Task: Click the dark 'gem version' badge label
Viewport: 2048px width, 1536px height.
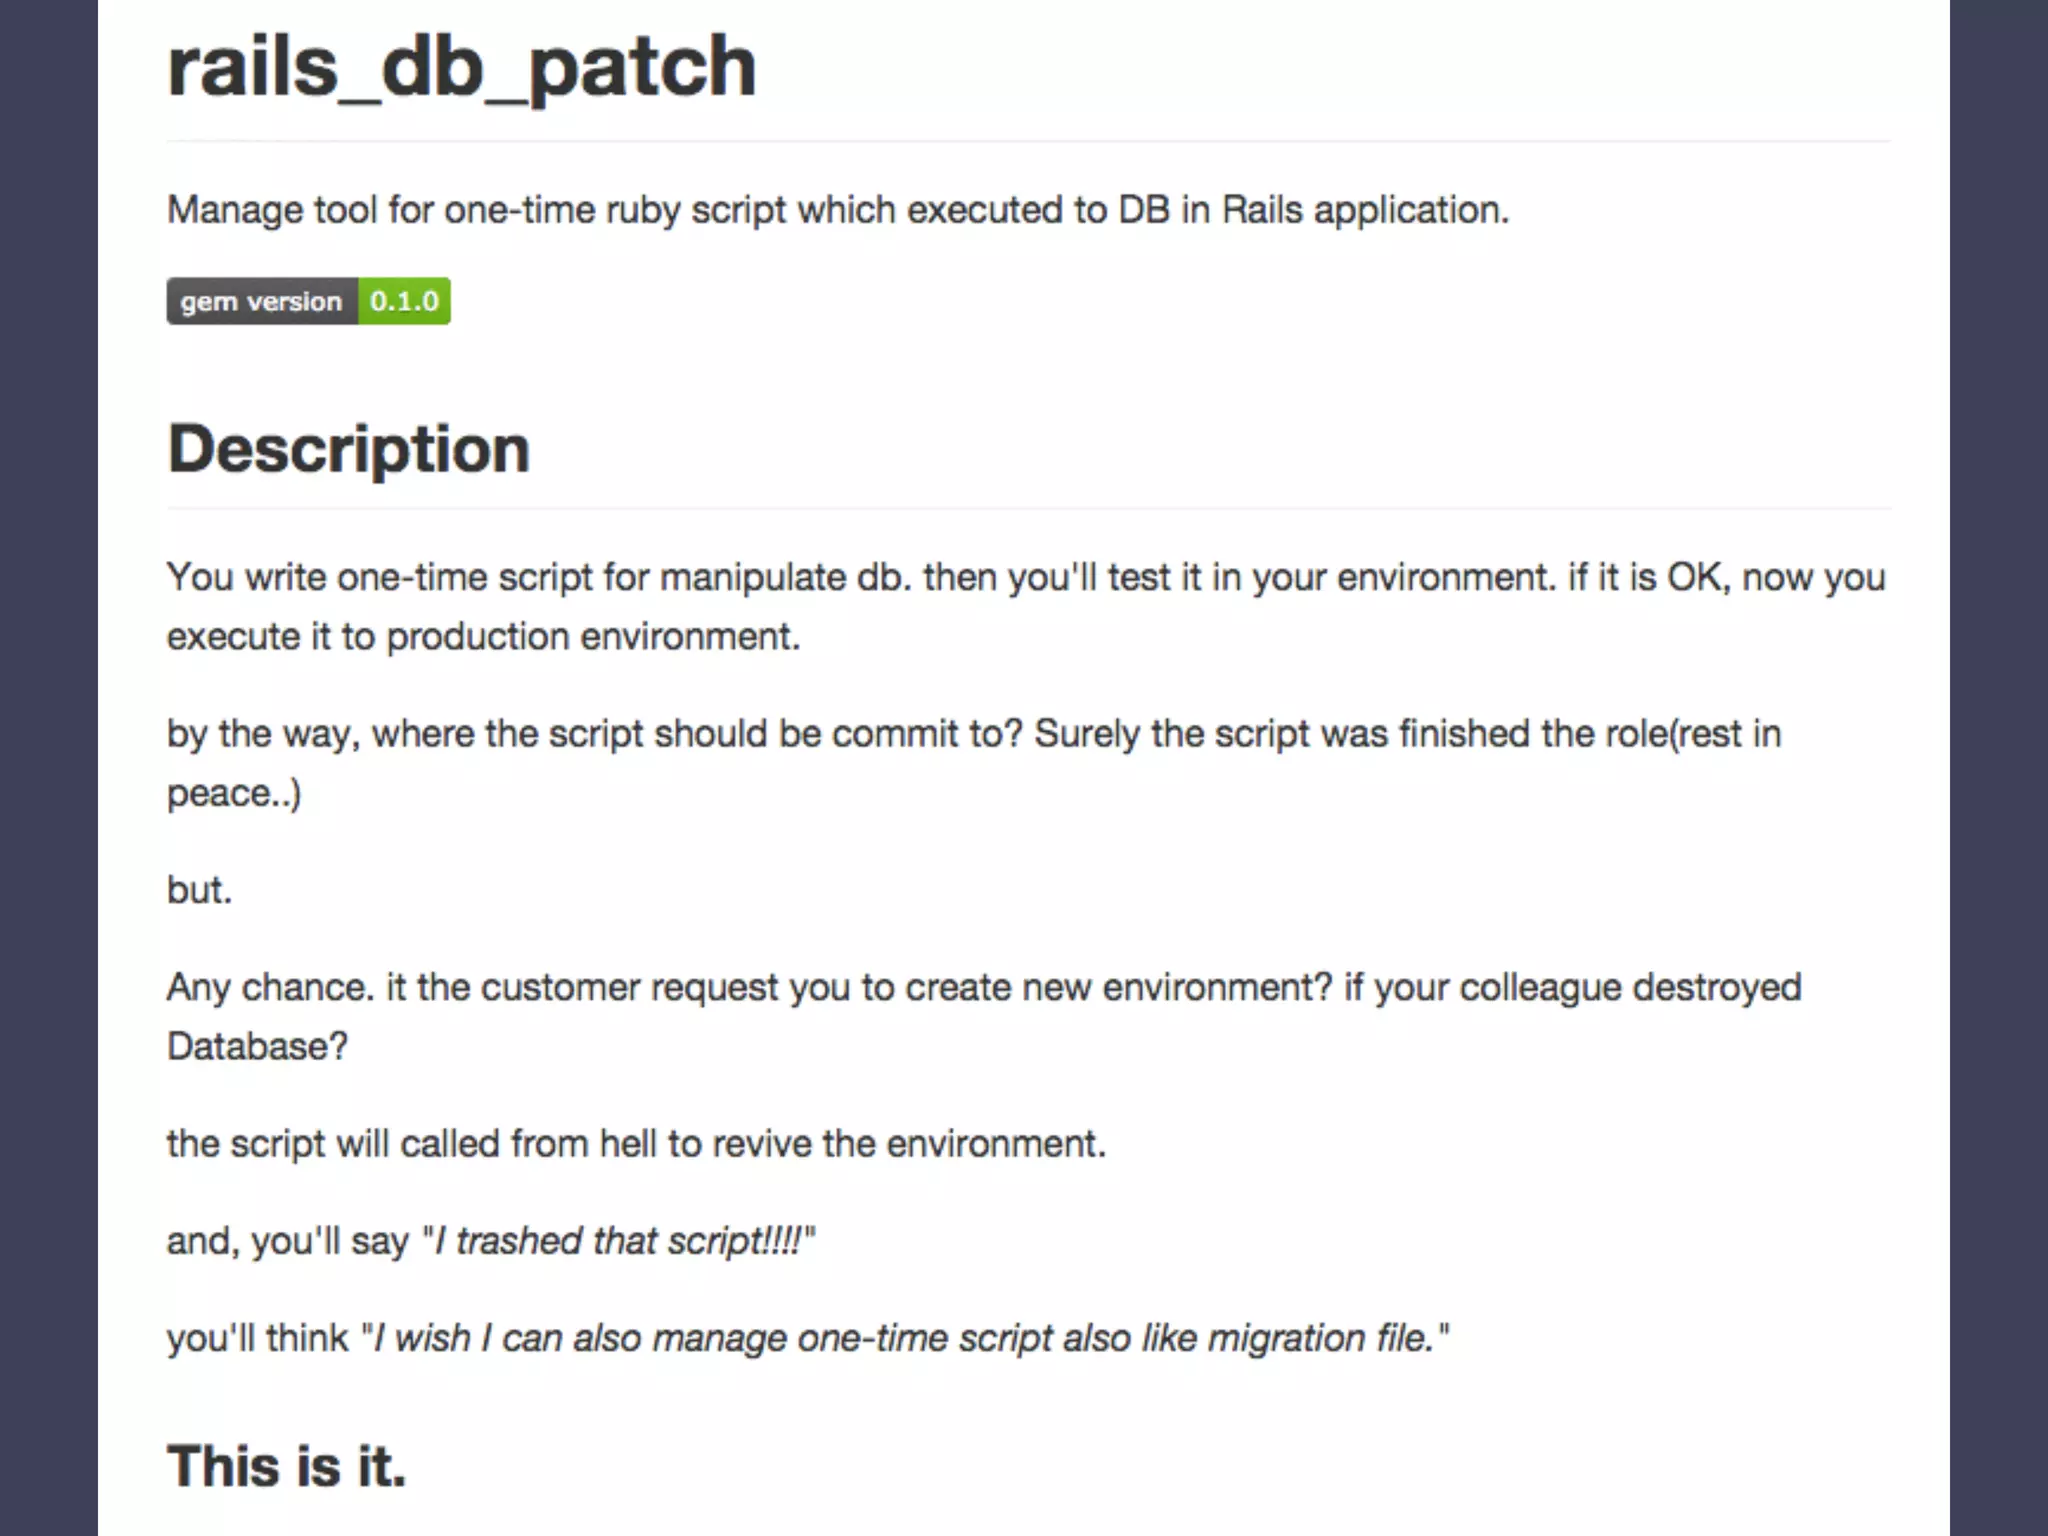Action: pos(262,301)
